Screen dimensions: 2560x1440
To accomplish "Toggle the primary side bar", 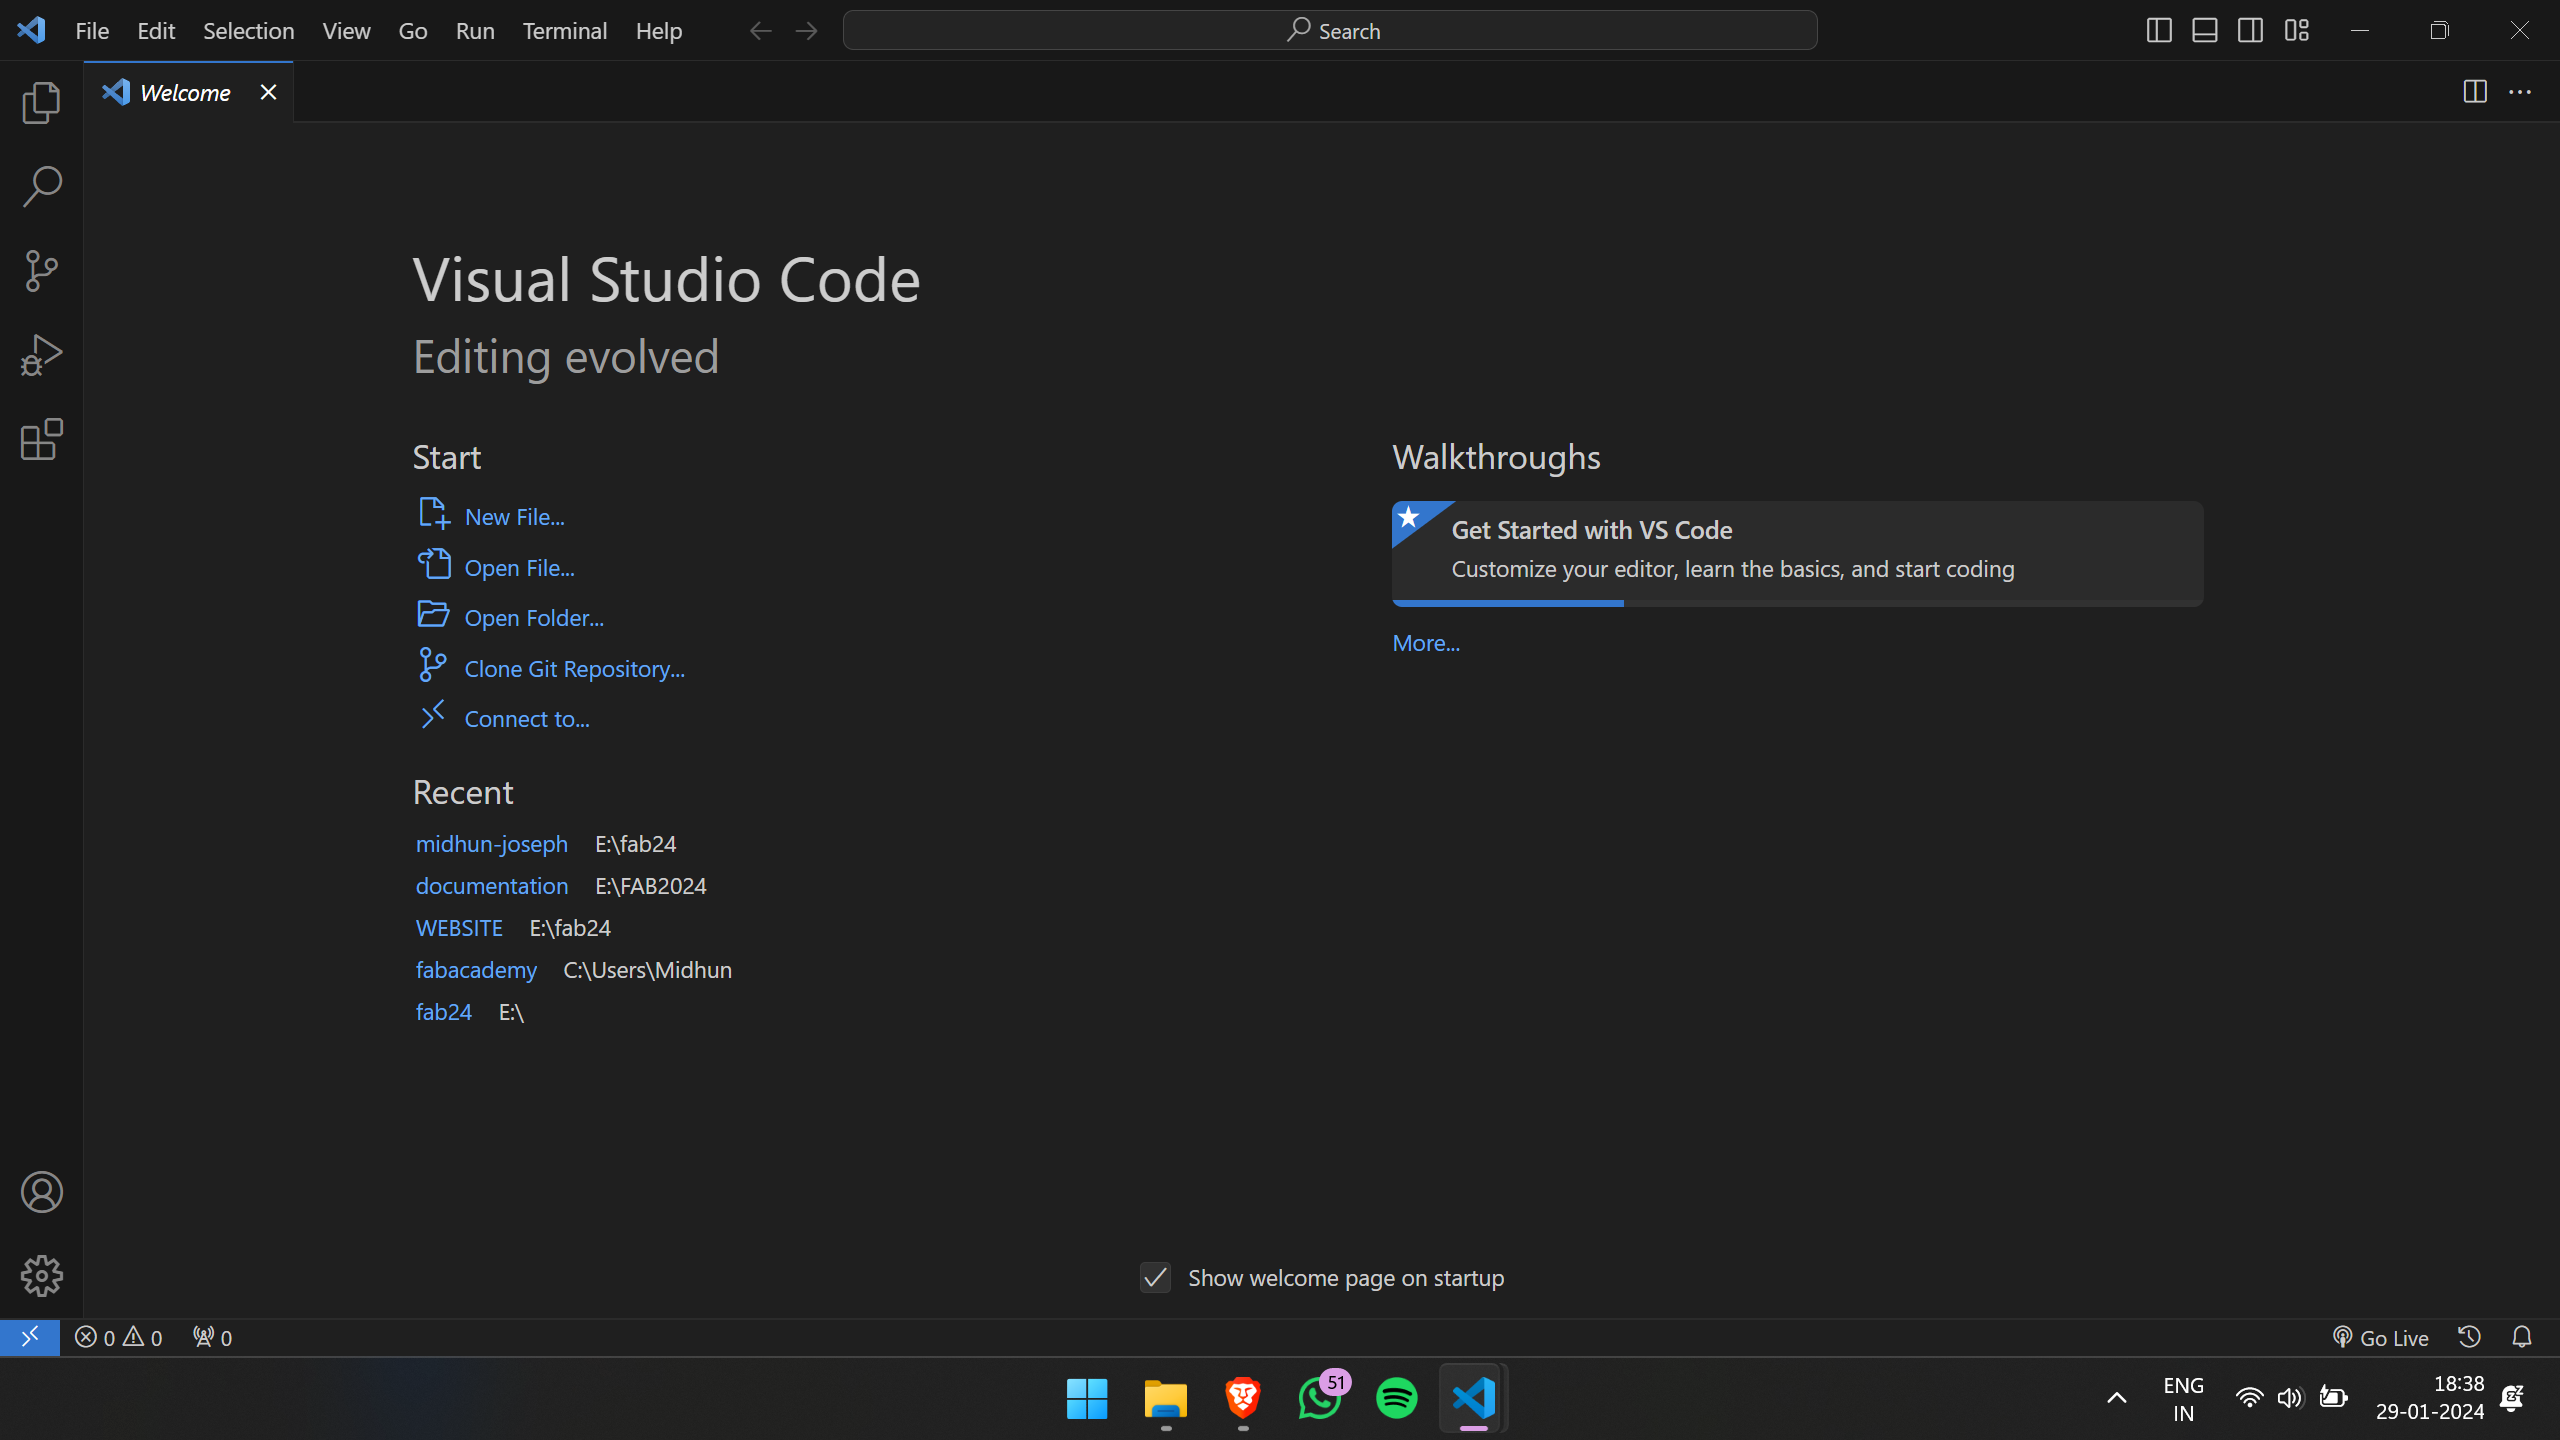I will tap(2159, 31).
